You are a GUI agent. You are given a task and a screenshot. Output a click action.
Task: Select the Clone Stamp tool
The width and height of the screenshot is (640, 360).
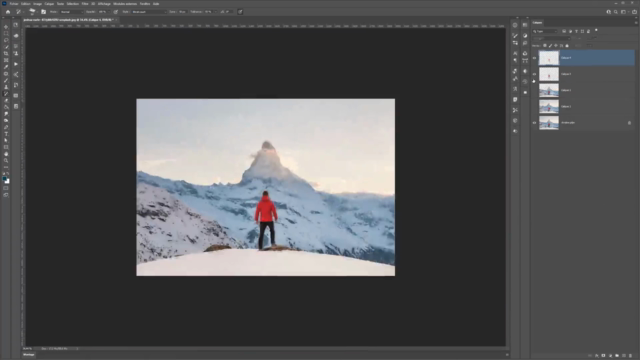pos(6,87)
